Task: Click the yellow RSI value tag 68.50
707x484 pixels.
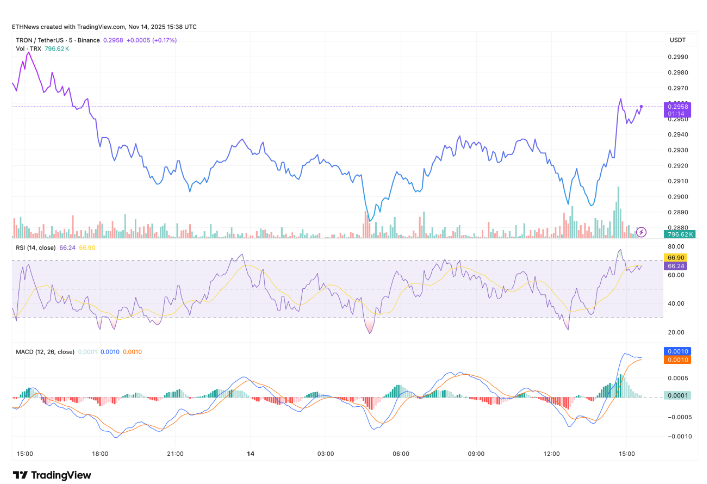Action: 675,258
